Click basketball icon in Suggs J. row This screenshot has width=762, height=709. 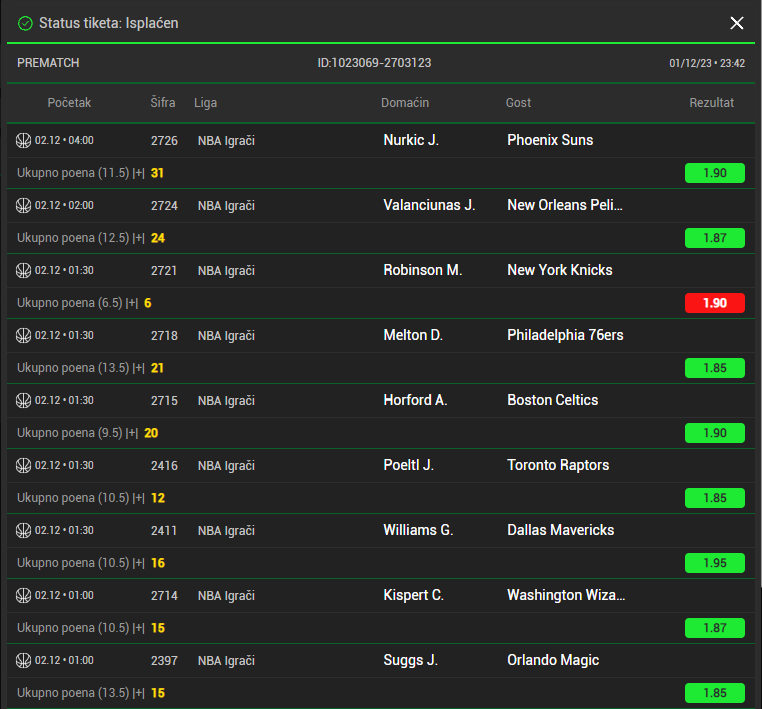click(x=23, y=660)
